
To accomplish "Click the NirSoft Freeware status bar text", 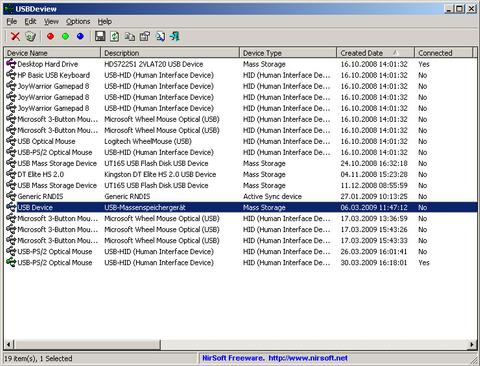I will pos(233,358).
